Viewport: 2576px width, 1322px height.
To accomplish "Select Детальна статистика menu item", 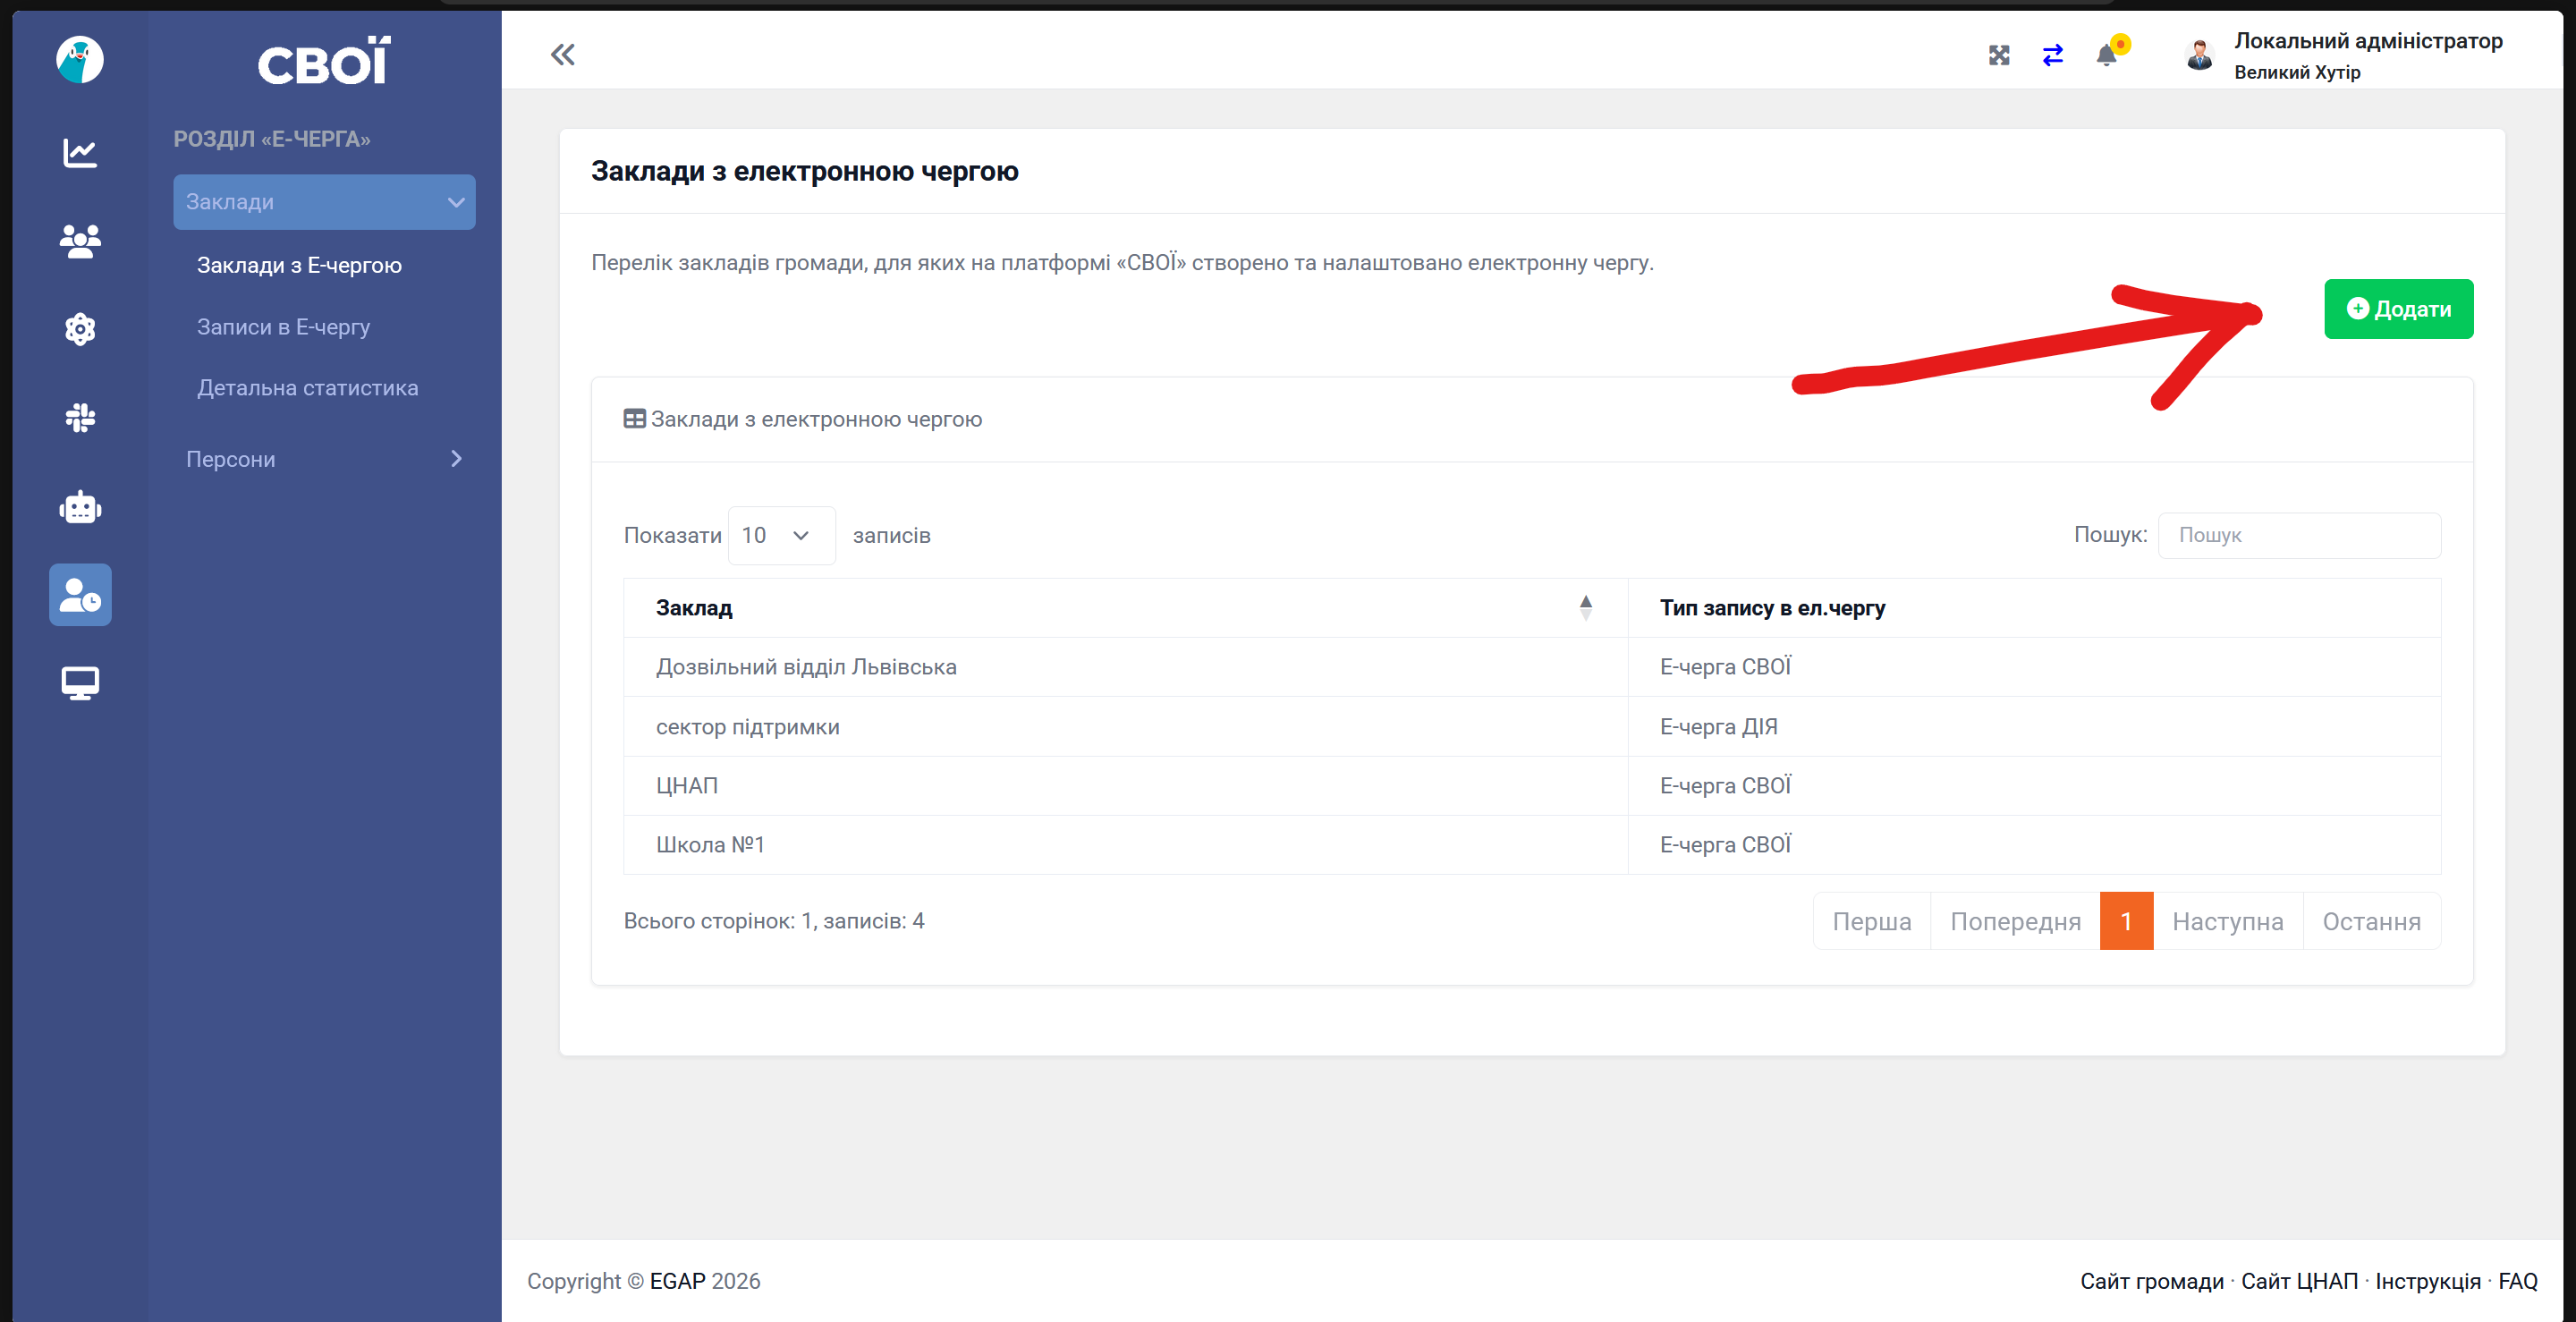I will [x=307, y=388].
